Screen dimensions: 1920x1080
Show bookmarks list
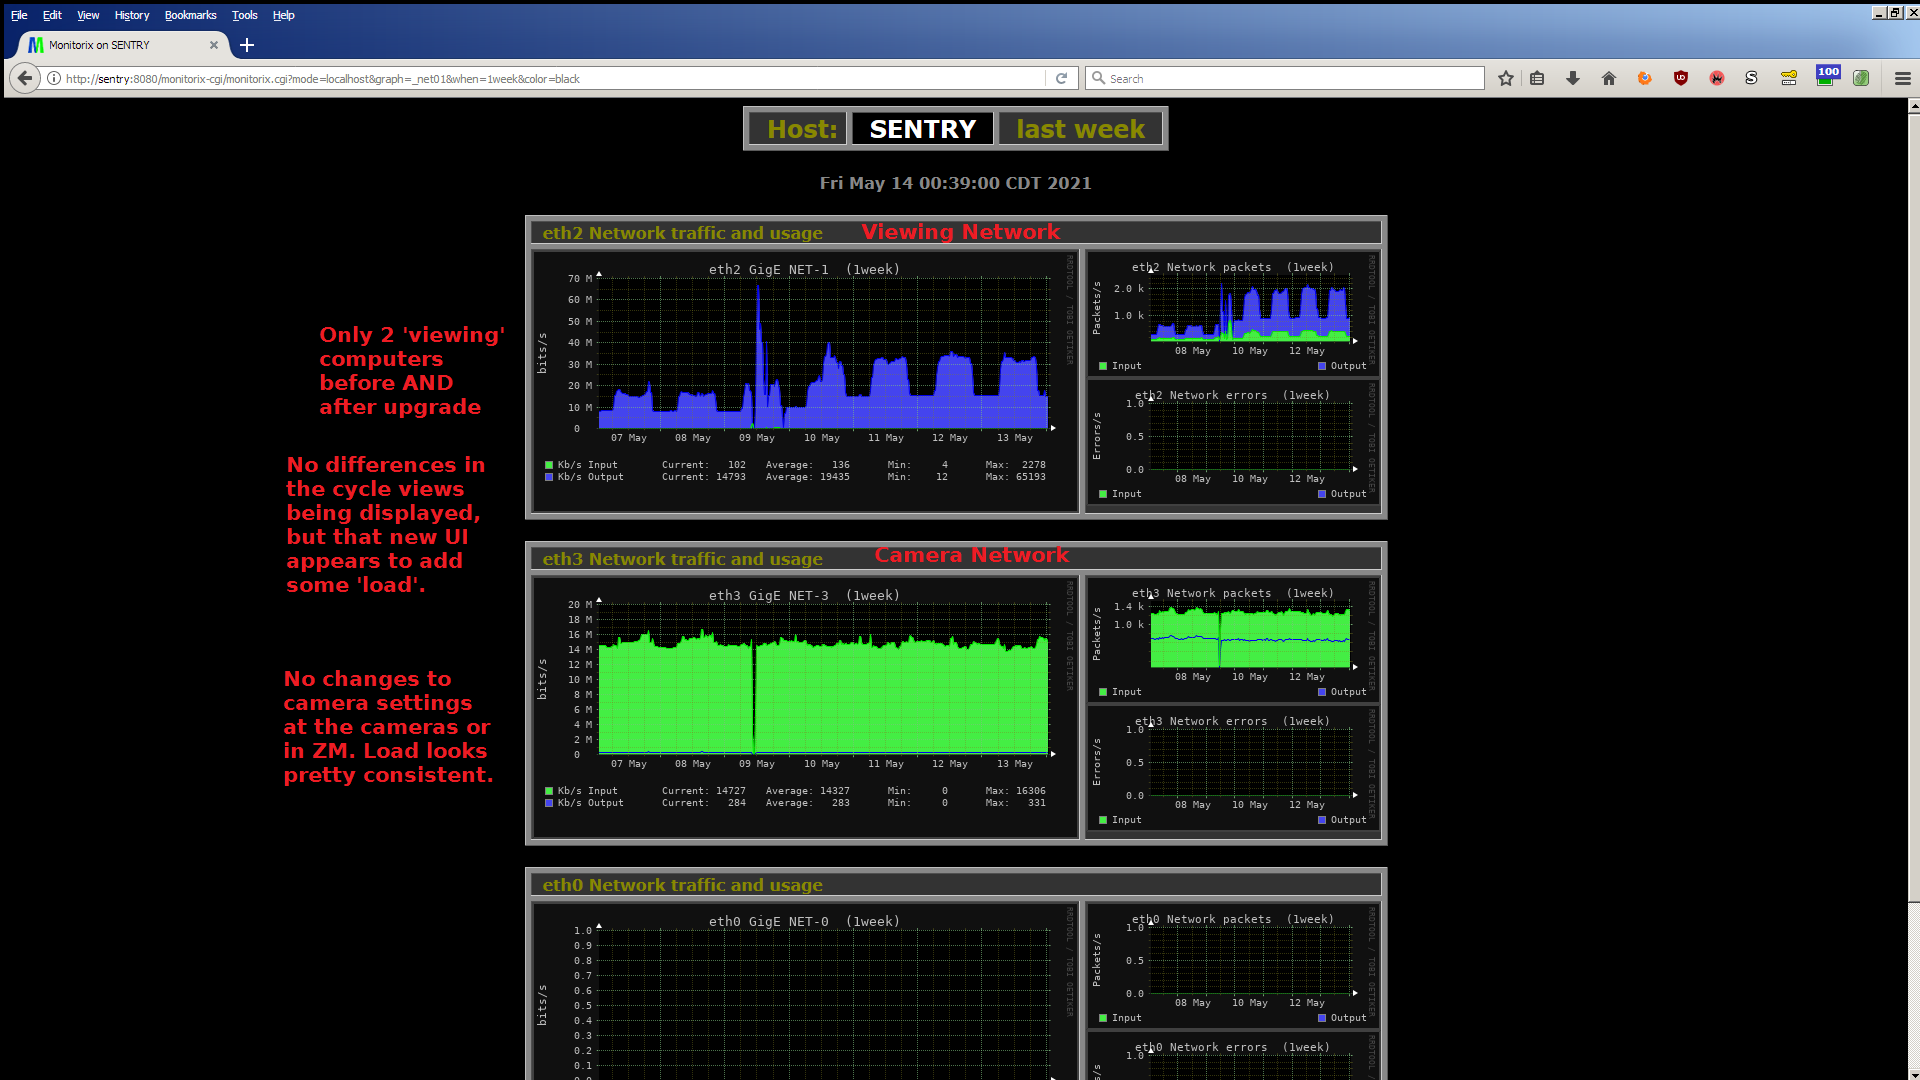tap(1537, 78)
